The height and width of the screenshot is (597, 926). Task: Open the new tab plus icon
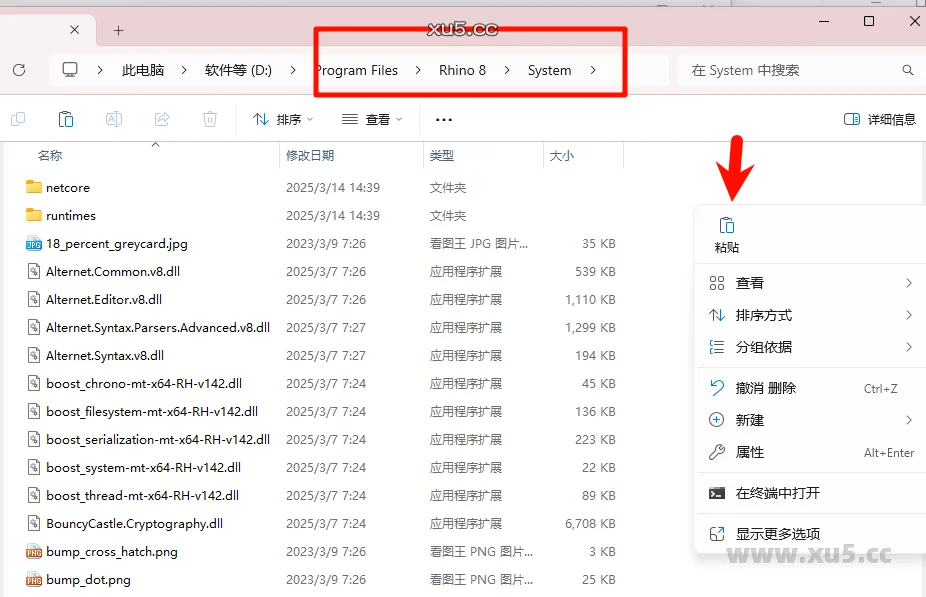point(120,29)
